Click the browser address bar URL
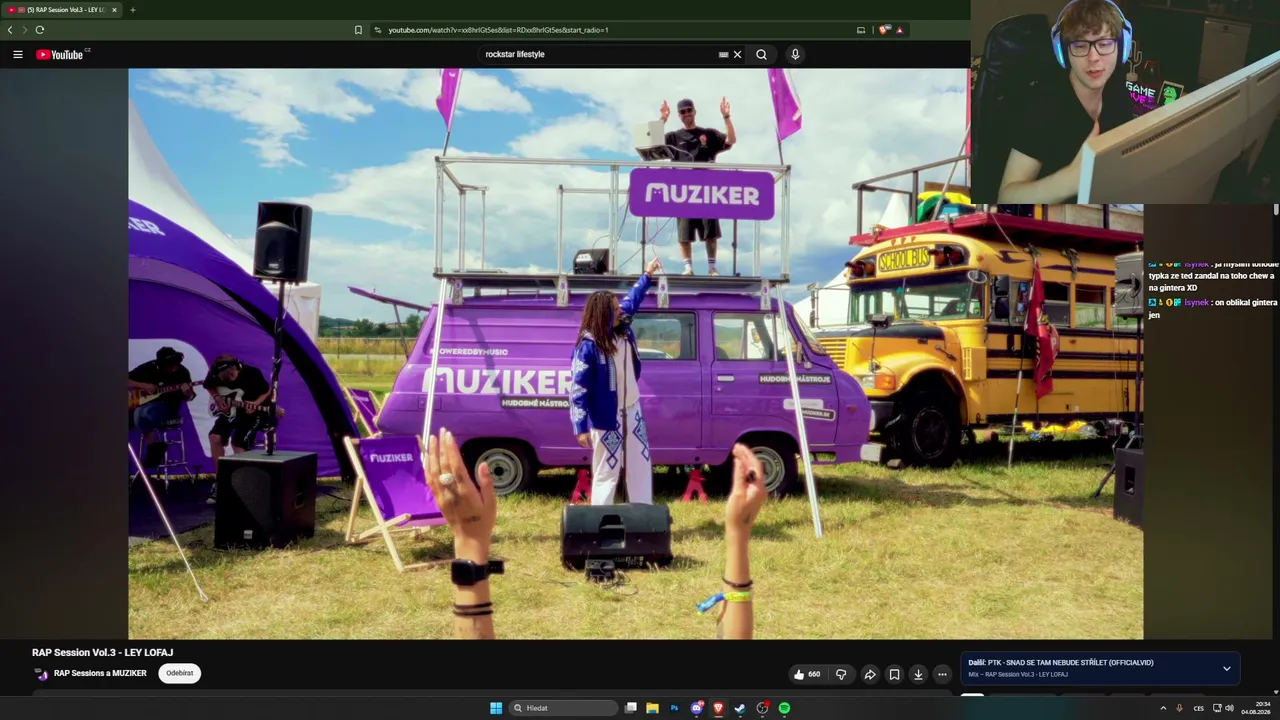 [x=498, y=30]
